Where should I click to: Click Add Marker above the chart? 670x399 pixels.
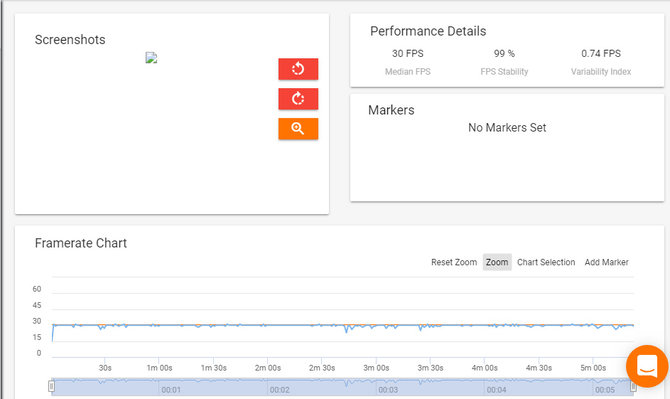(606, 262)
